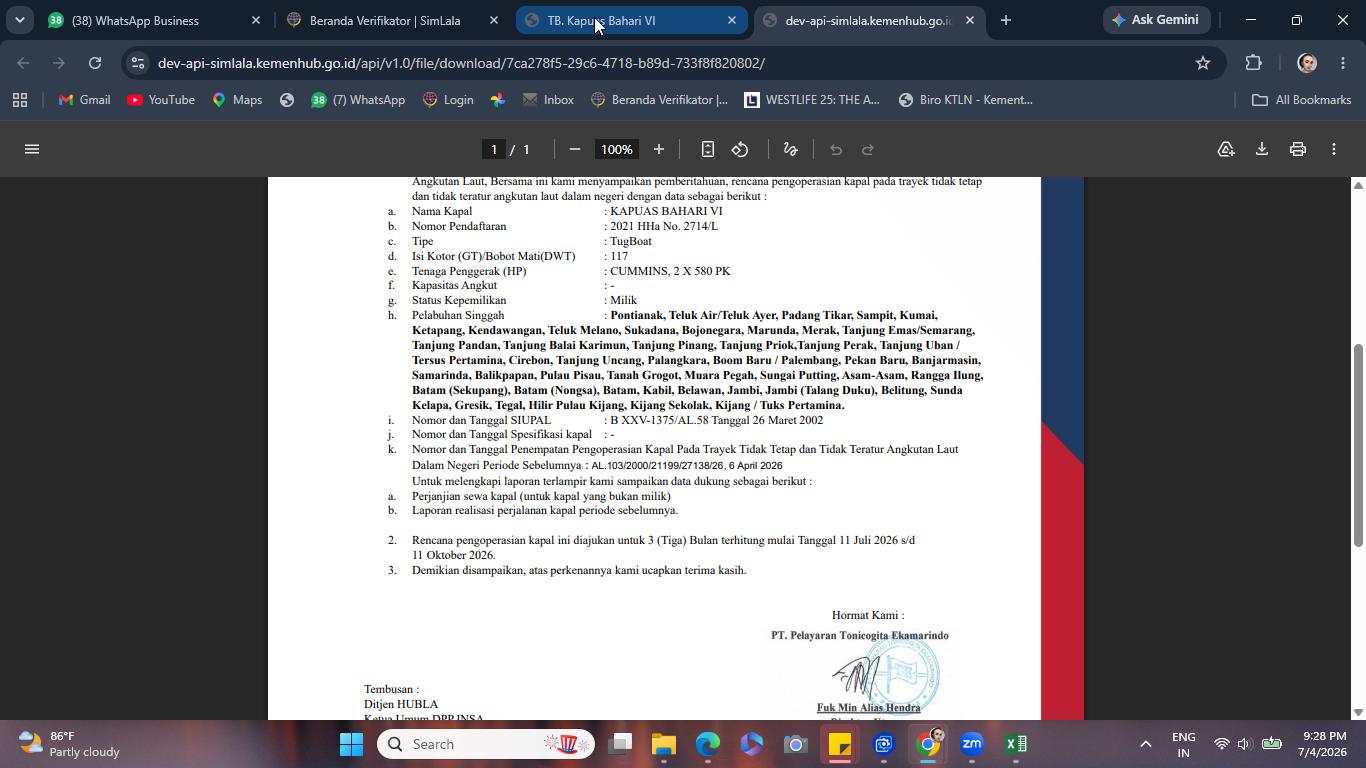
Task: Open the Camera app from the taskbar
Action: coord(796,744)
